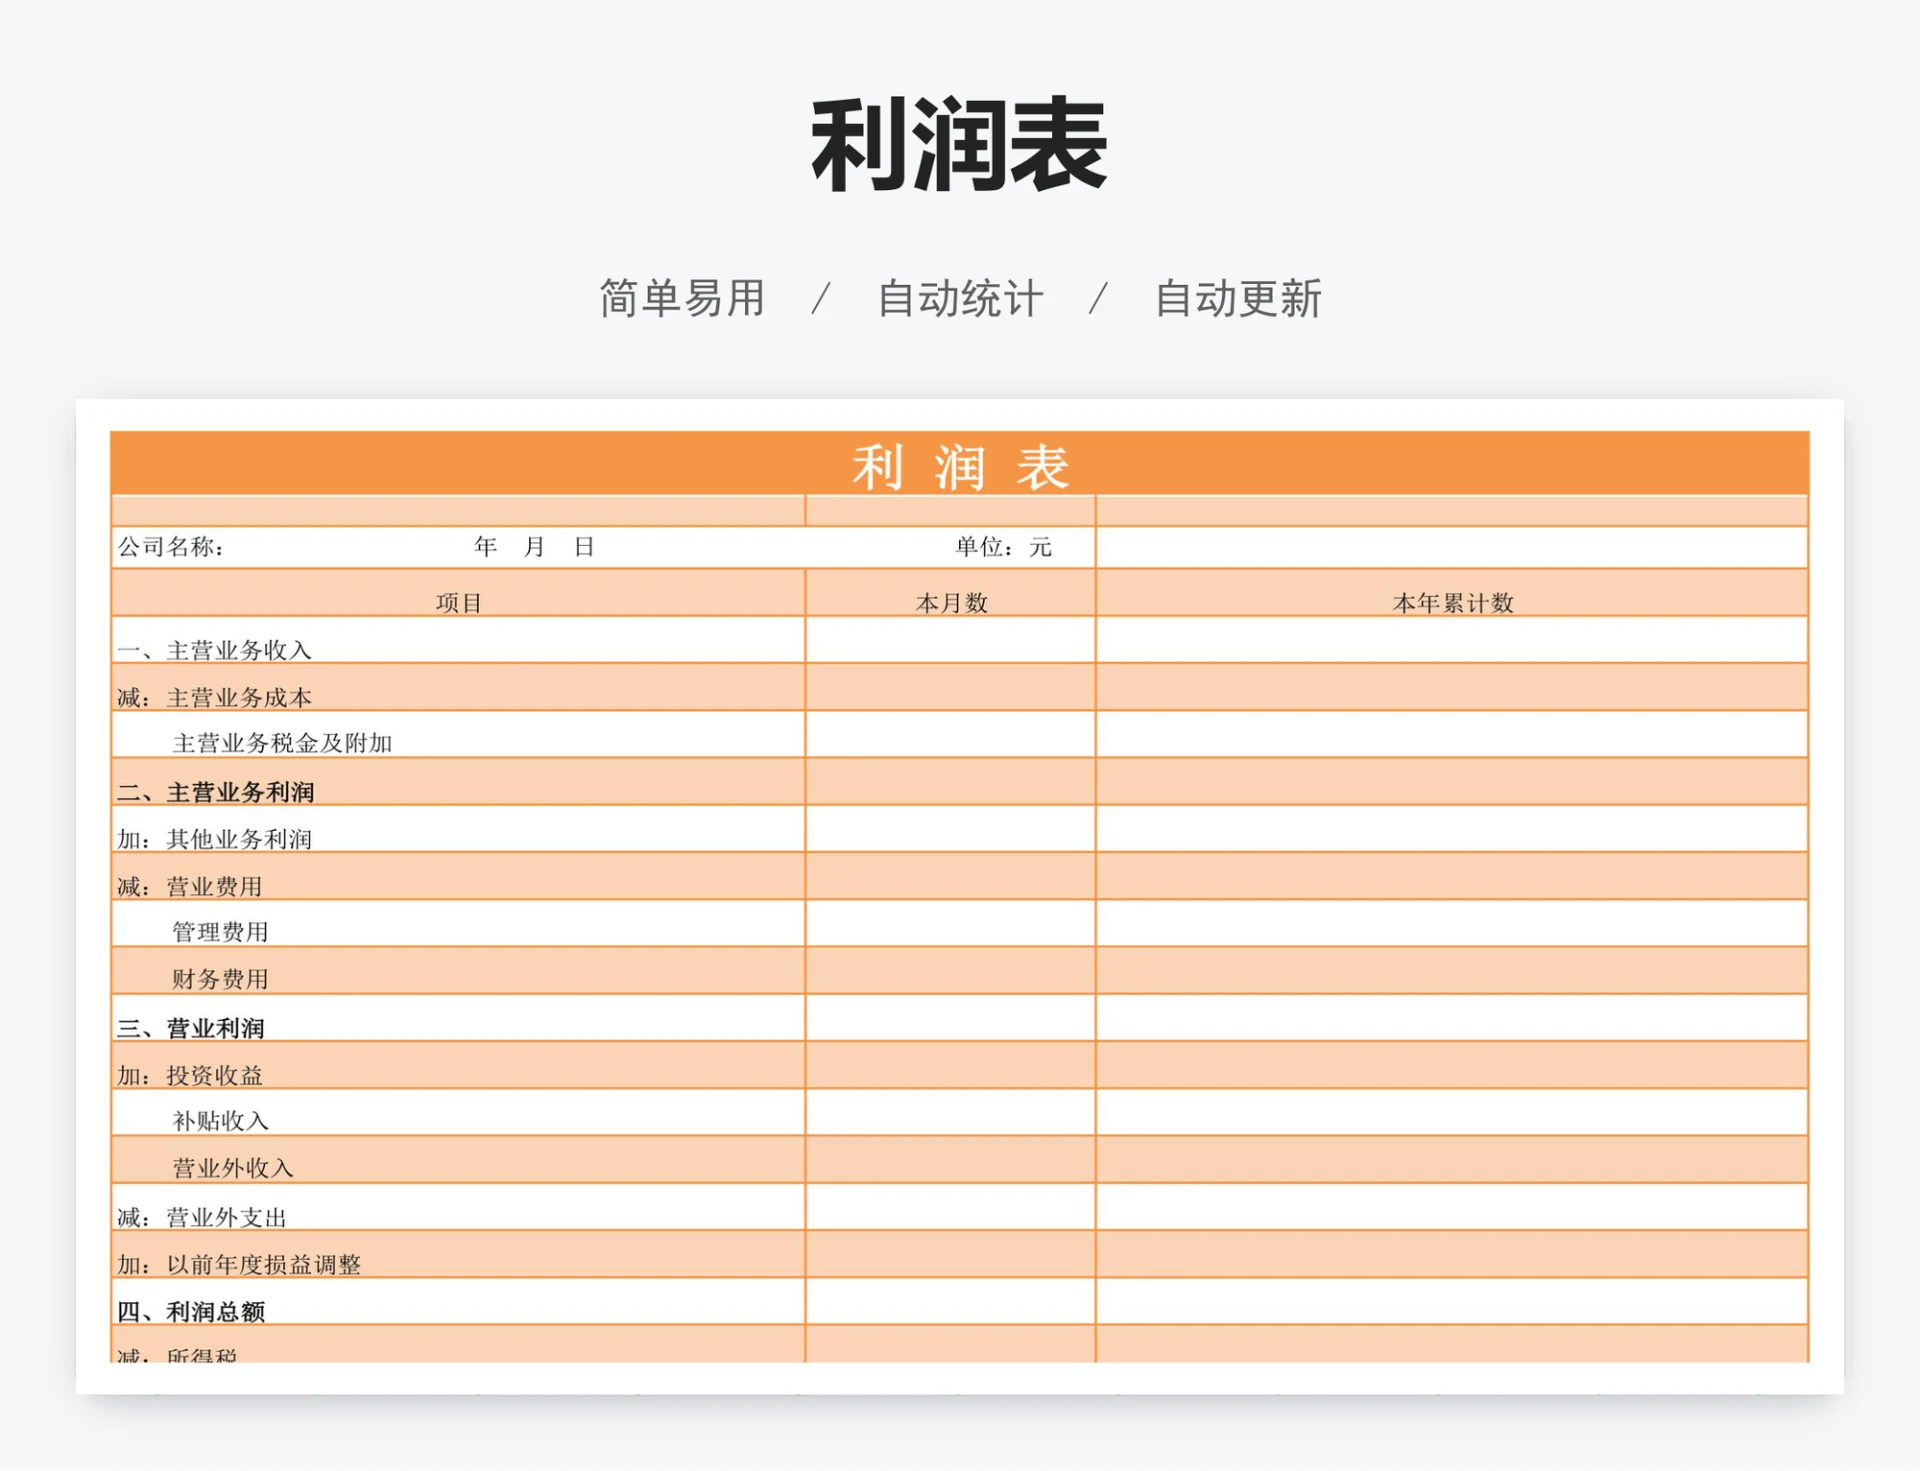Select the 单位：元 cell
The image size is (1920, 1471).
coord(1005,548)
